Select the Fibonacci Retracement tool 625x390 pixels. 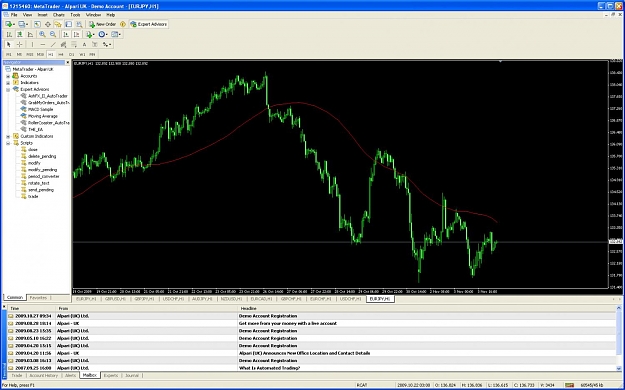click(74, 44)
